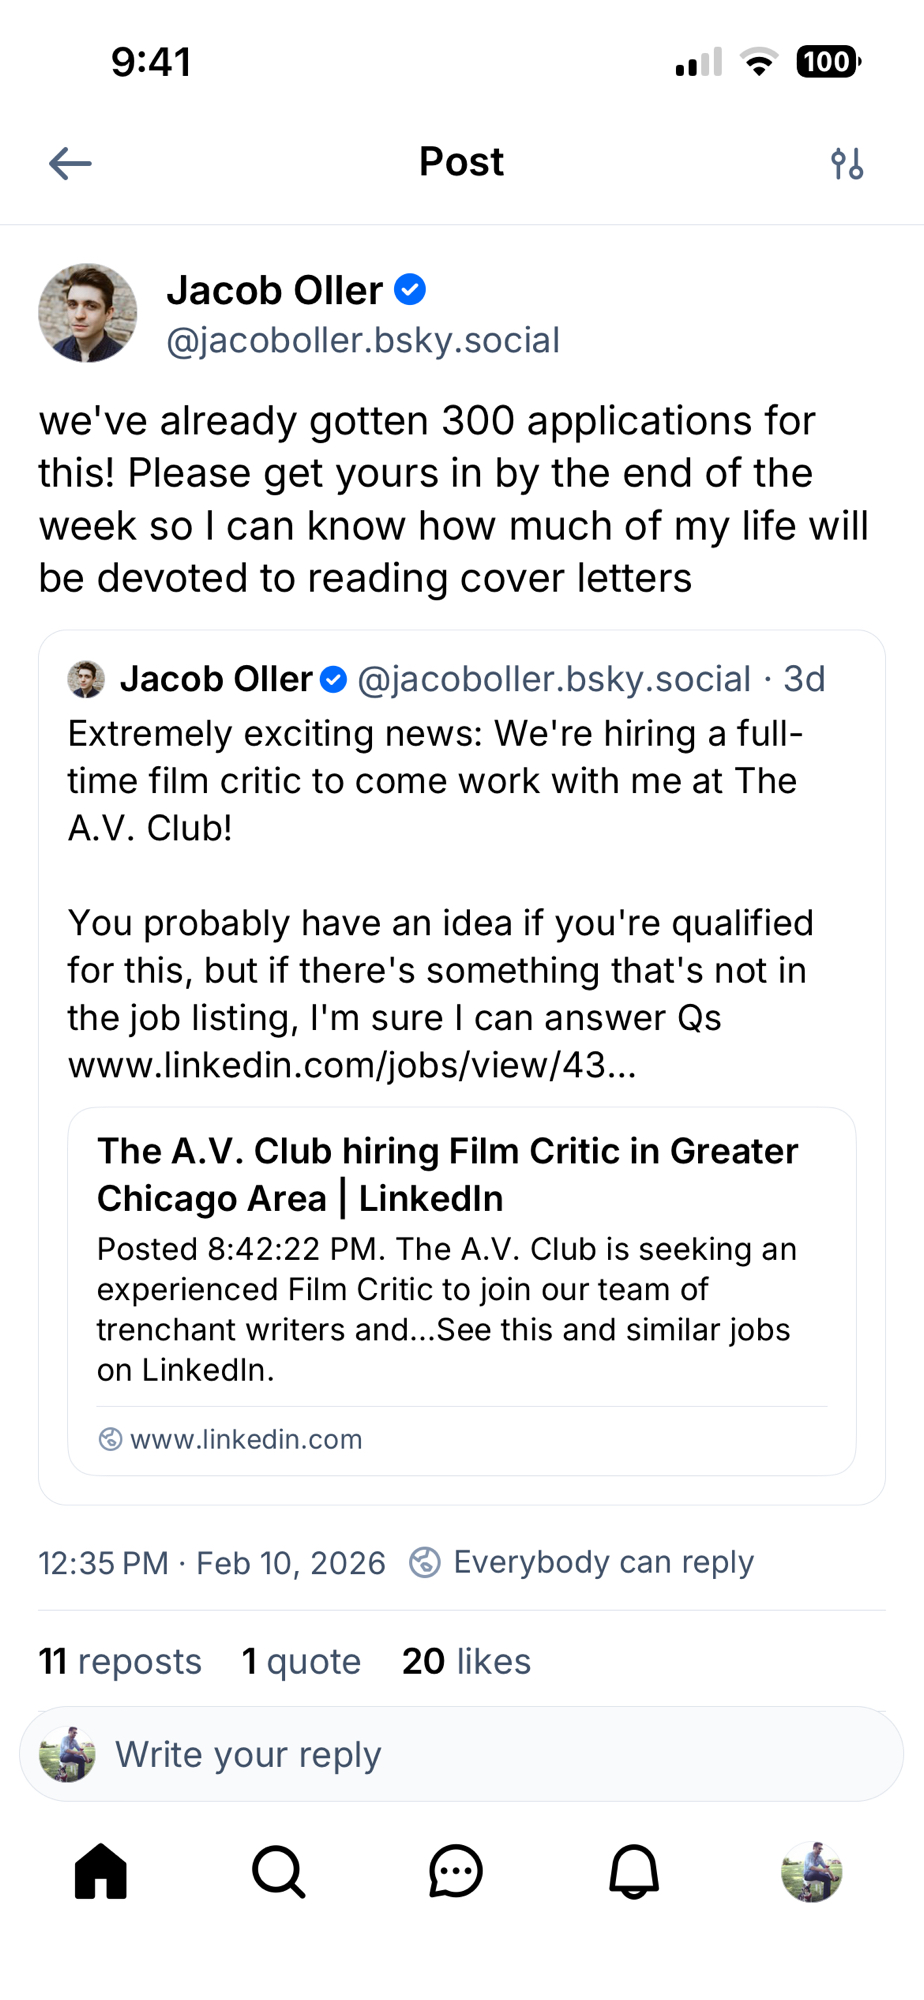Image resolution: width=924 pixels, height=2000 pixels.
Task: Open the Search tab
Action: point(278,1871)
